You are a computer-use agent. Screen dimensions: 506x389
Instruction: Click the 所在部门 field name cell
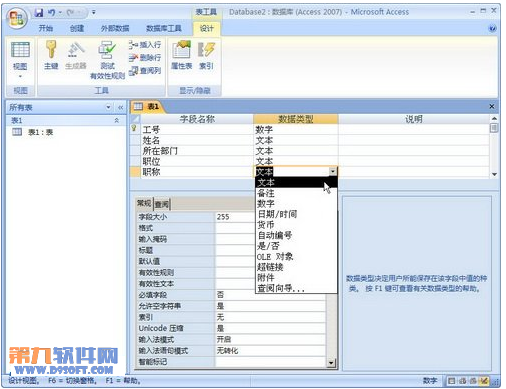197,151
